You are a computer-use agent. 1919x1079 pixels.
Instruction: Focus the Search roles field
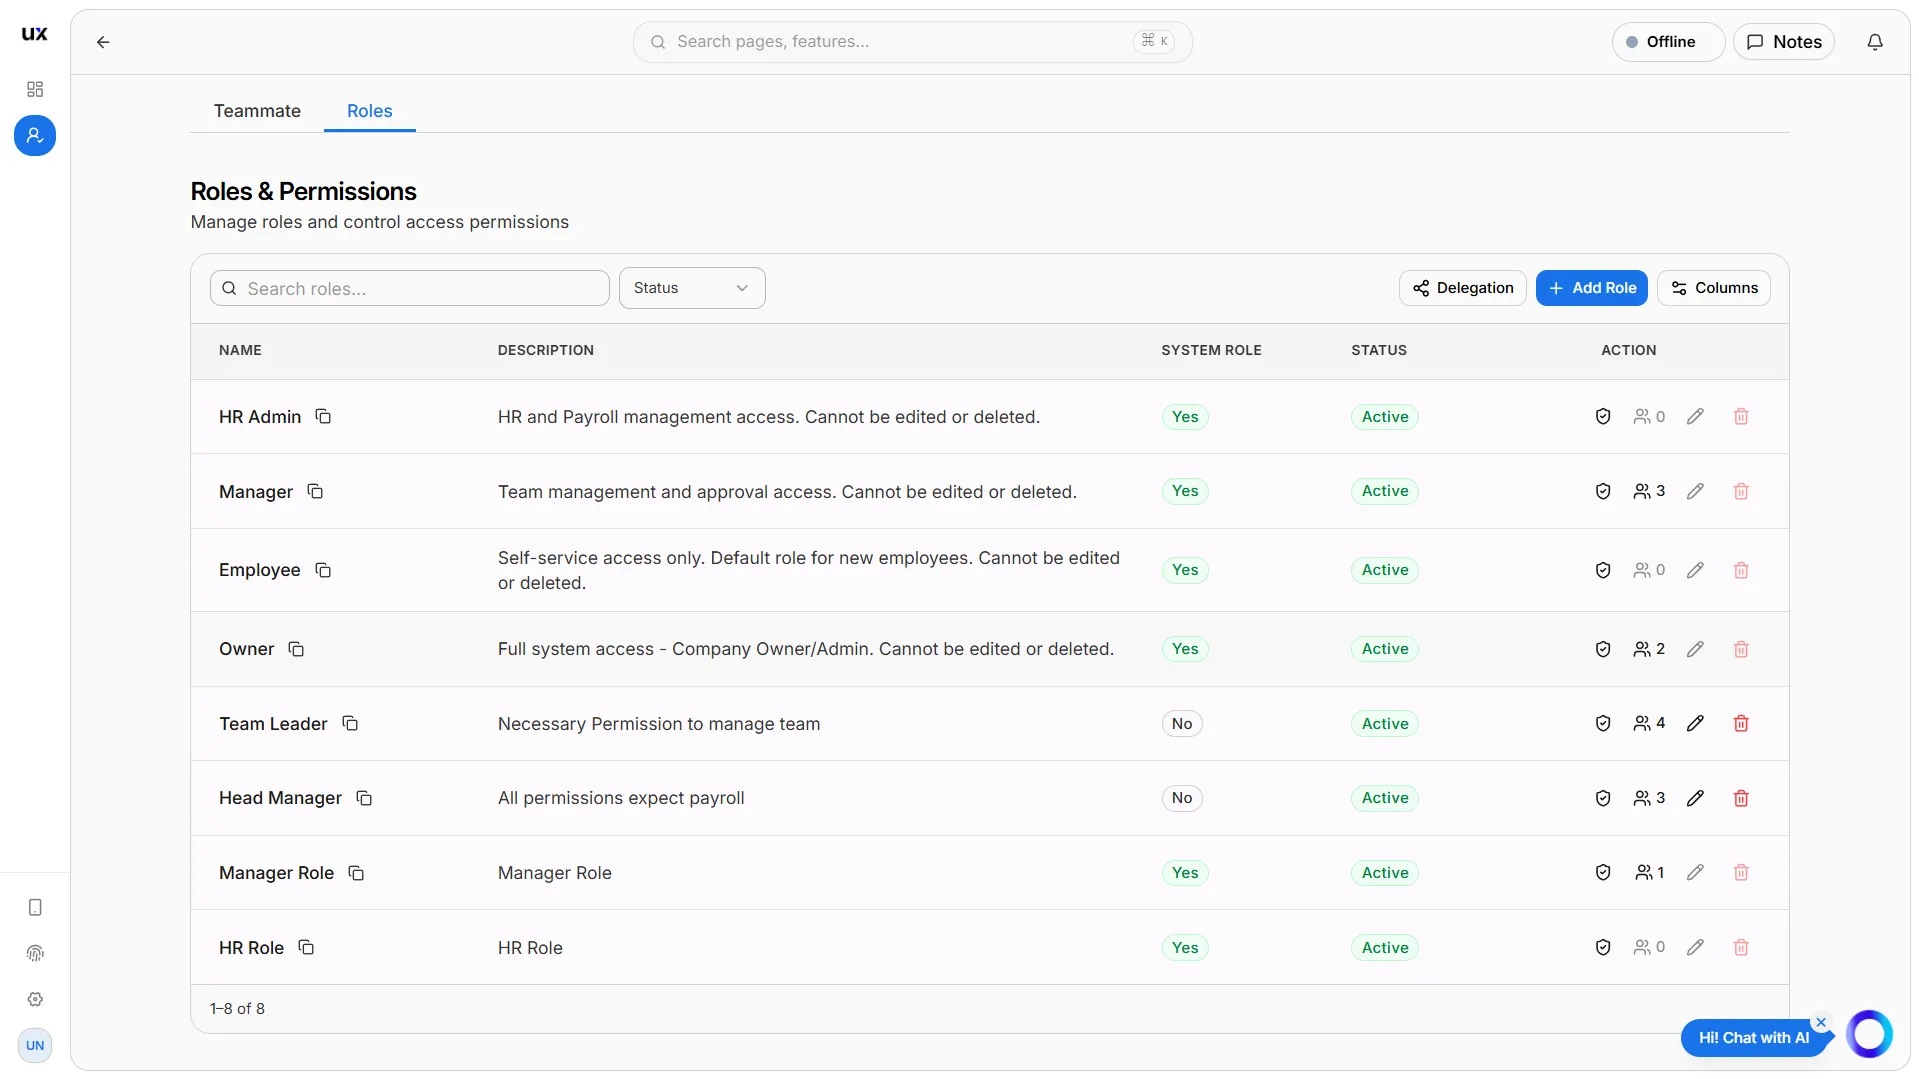click(410, 288)
